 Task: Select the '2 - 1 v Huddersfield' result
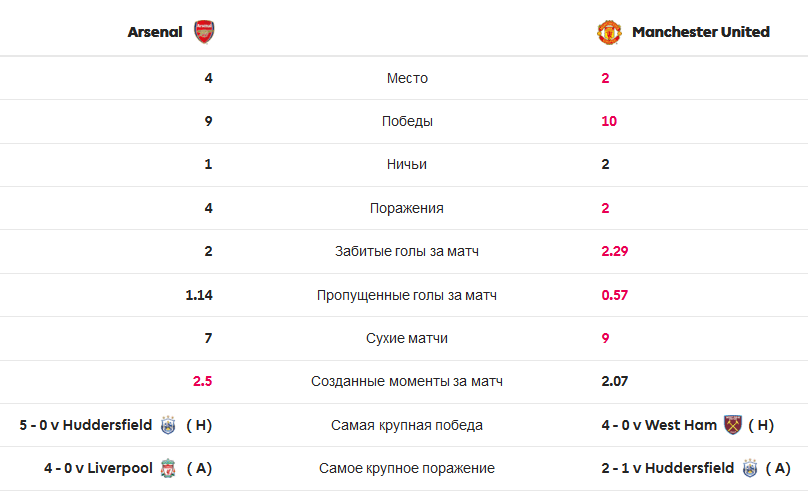coord(667,468)
